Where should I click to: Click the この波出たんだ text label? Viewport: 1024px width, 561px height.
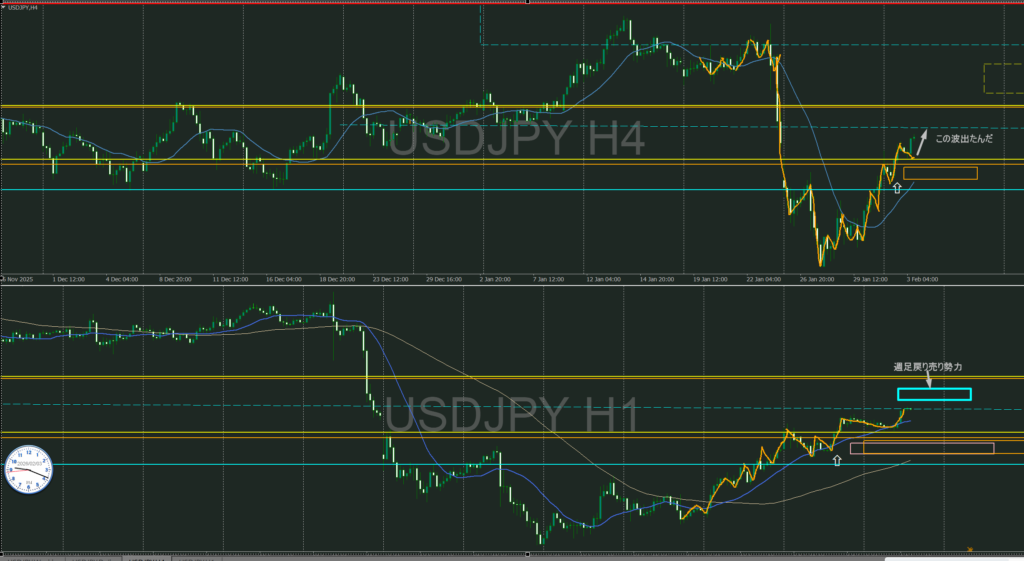(964, 139)
